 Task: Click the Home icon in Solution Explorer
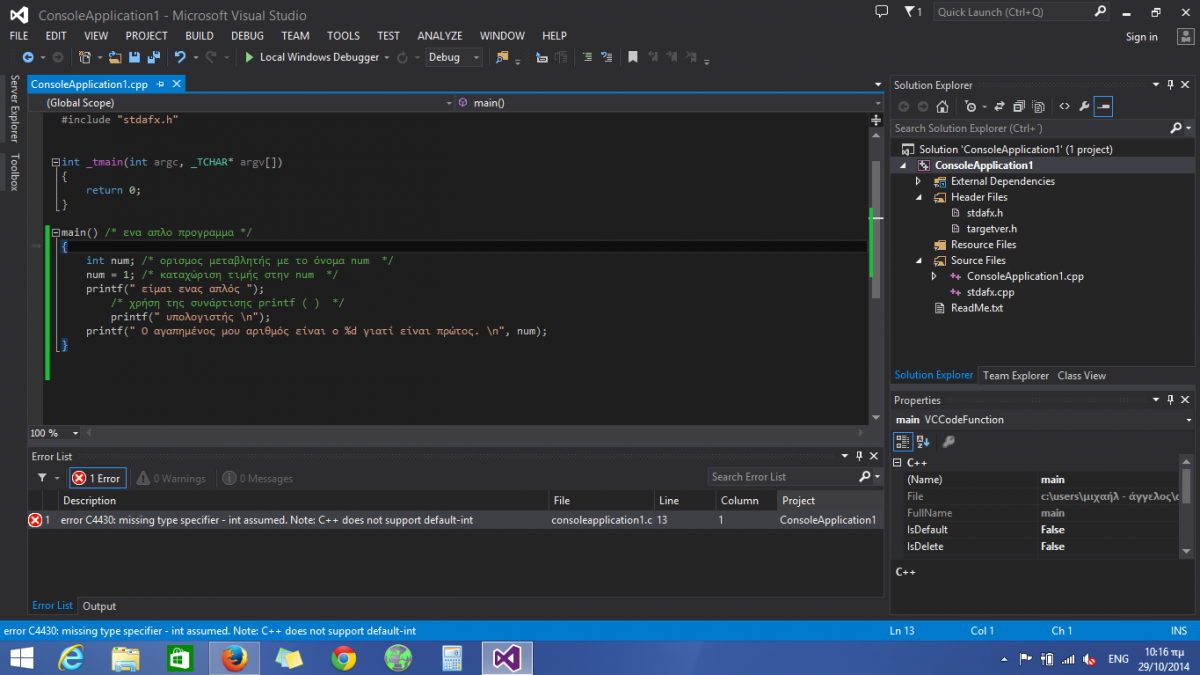(x=942, y=106)
